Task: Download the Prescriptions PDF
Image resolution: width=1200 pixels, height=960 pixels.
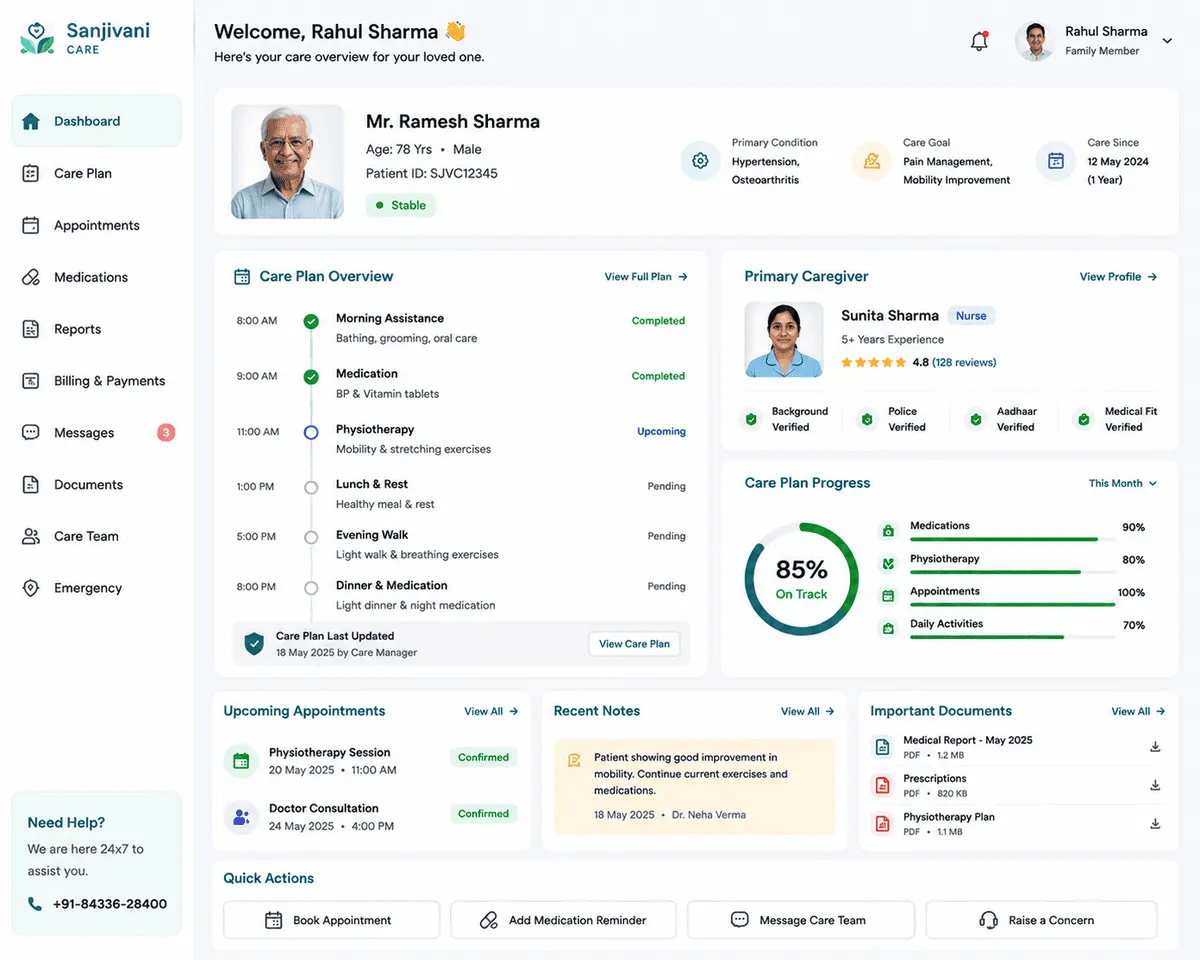Action: pos(1155,785)
